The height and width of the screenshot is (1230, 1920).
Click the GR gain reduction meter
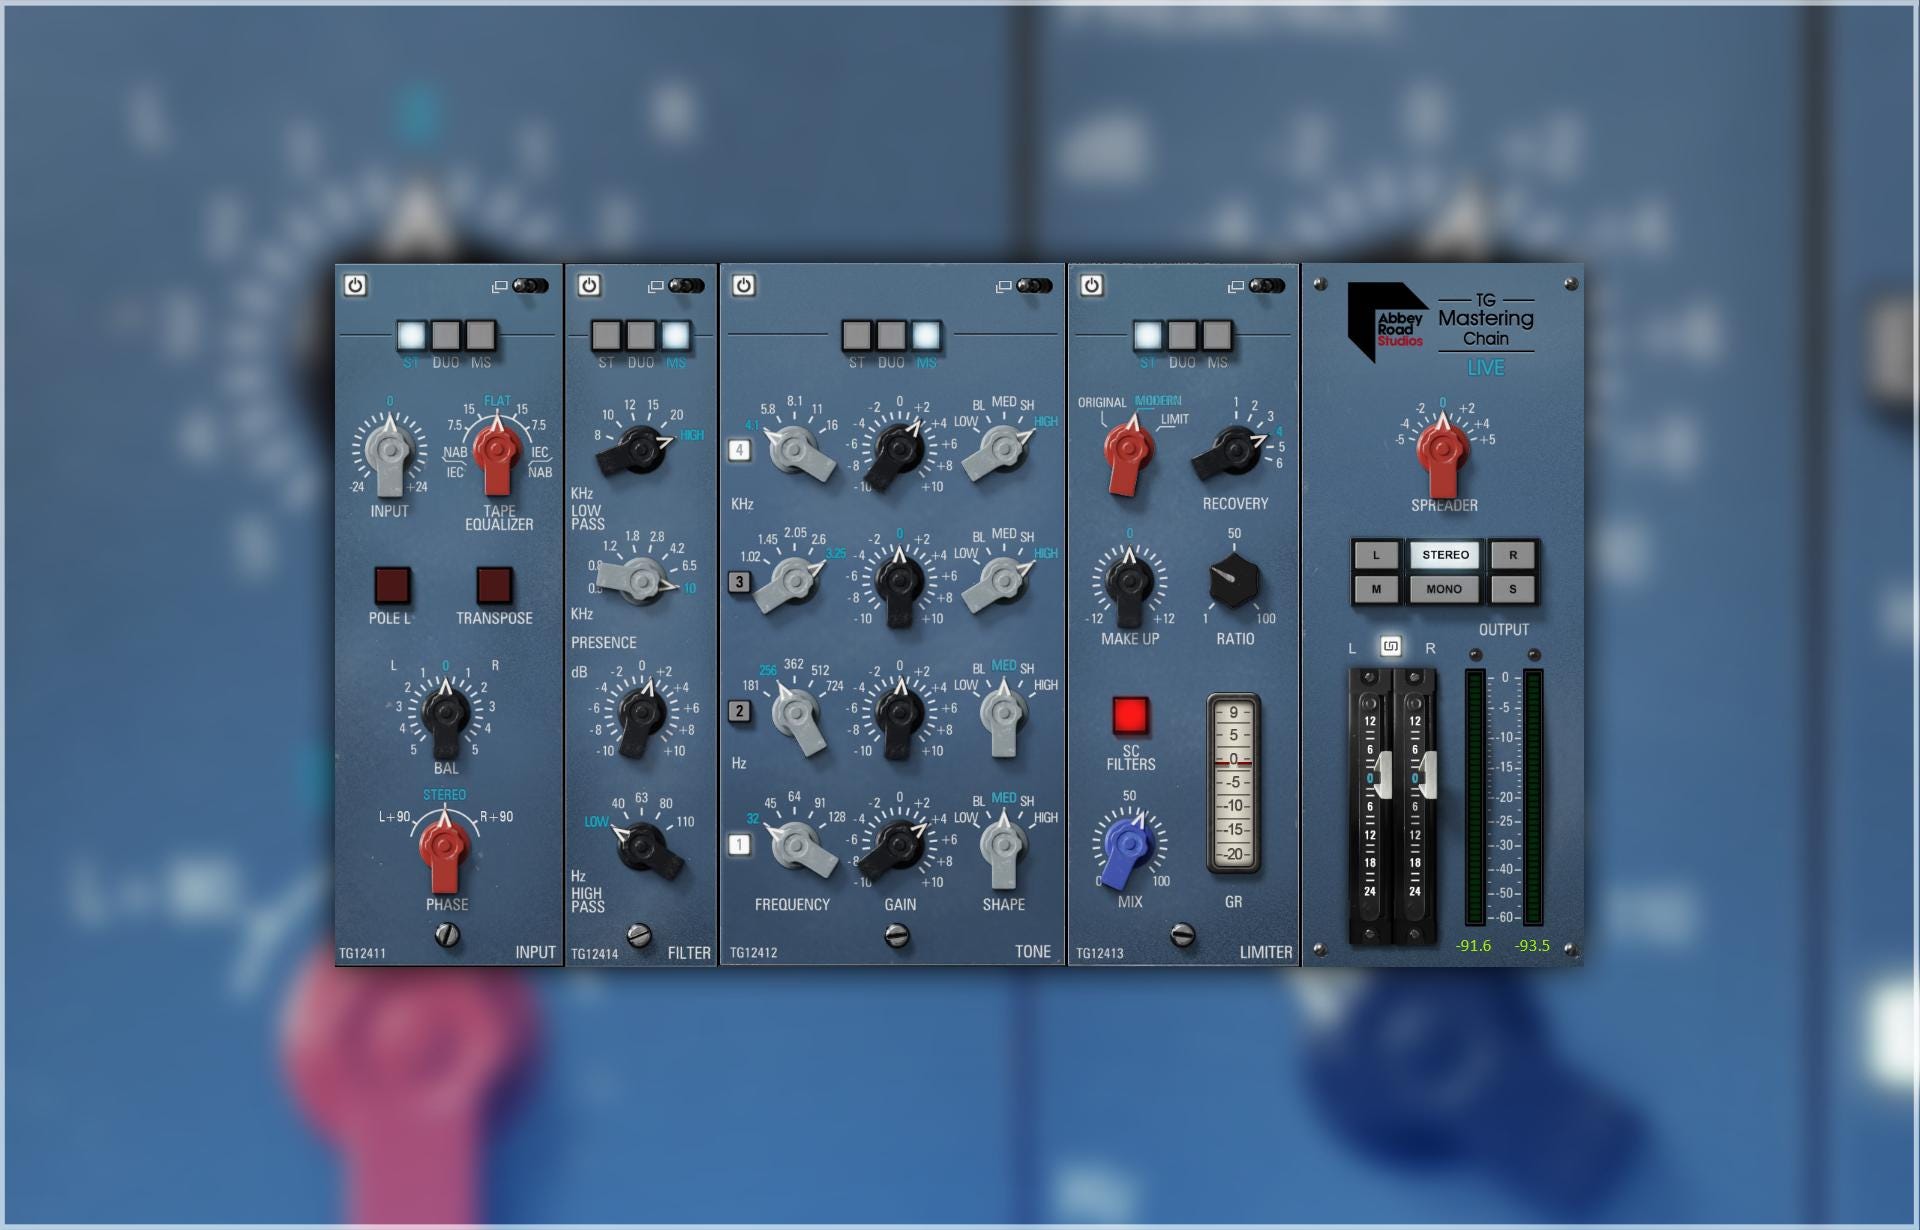click(1233, 783)
